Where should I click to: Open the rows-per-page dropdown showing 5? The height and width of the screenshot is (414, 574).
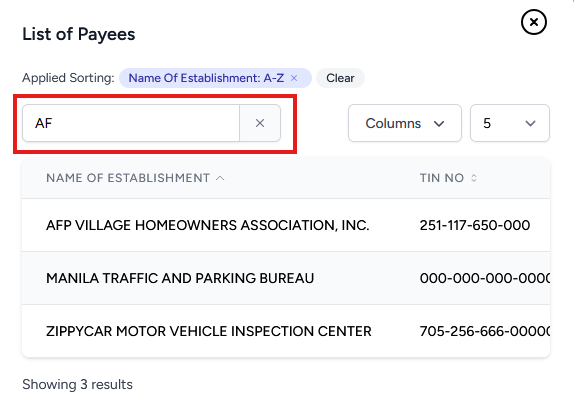(510, 123)
